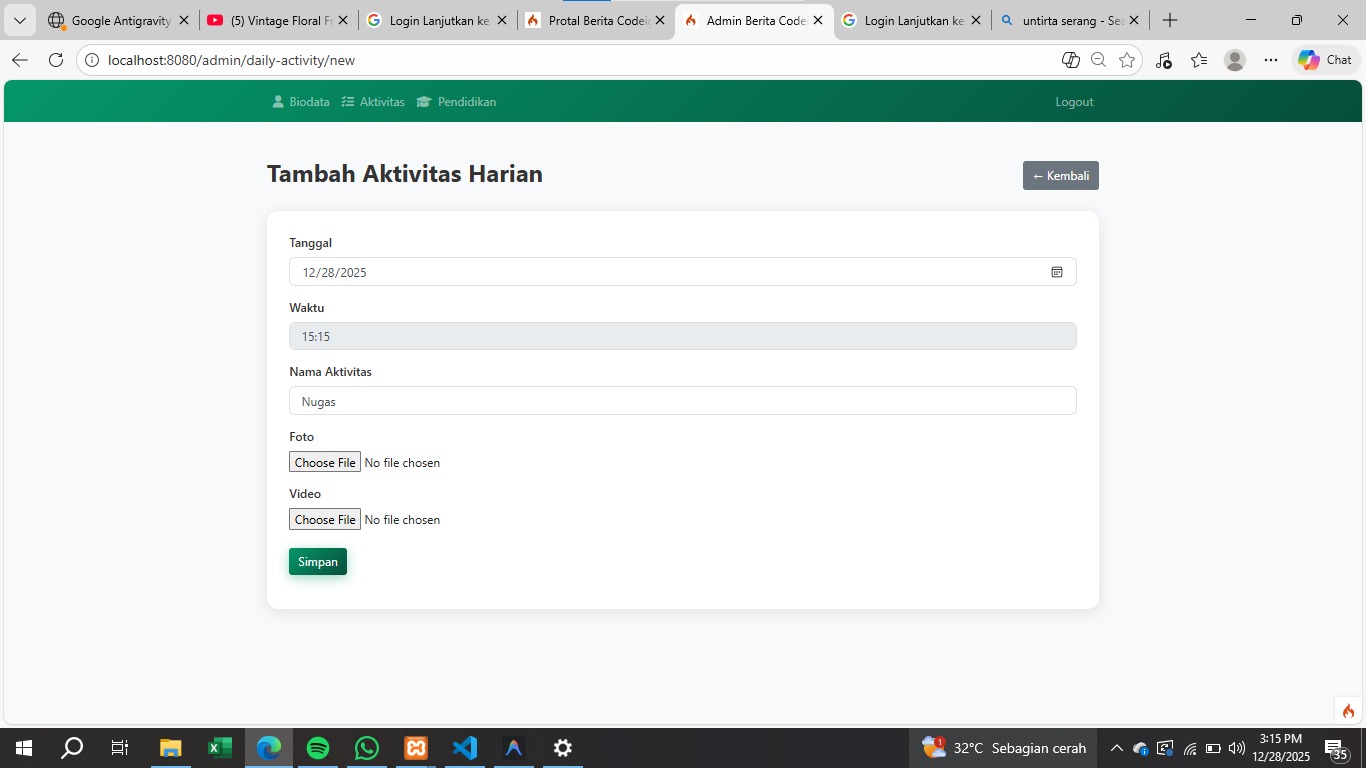
Task: Open Spotify from the taskbar
Action: coord(318,748)
